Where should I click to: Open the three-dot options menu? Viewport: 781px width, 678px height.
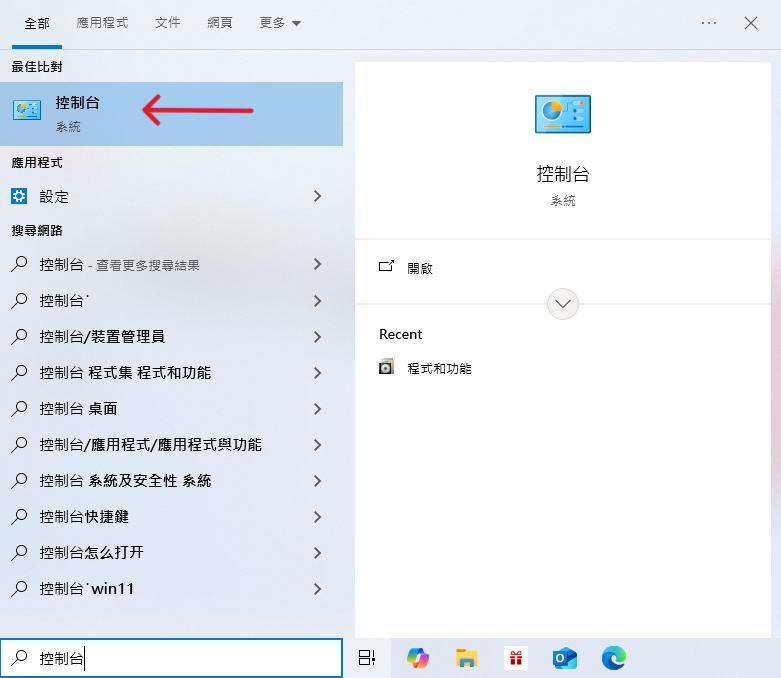(709, 23)
